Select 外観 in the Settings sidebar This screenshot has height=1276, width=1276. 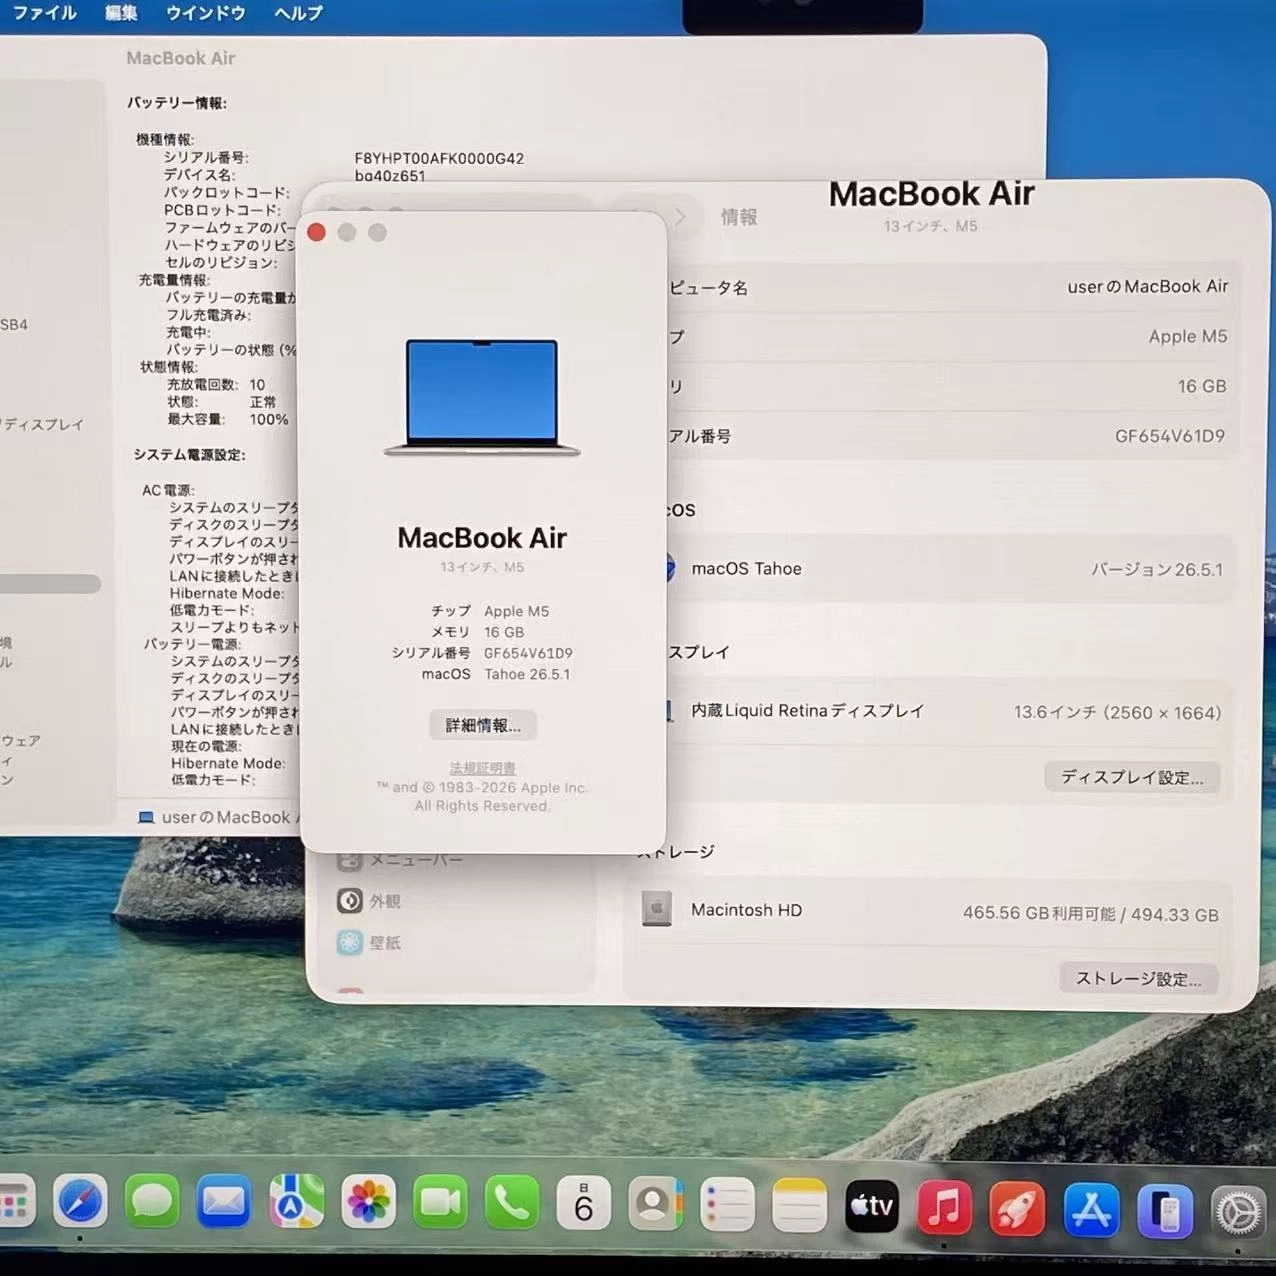coord(384,901)
